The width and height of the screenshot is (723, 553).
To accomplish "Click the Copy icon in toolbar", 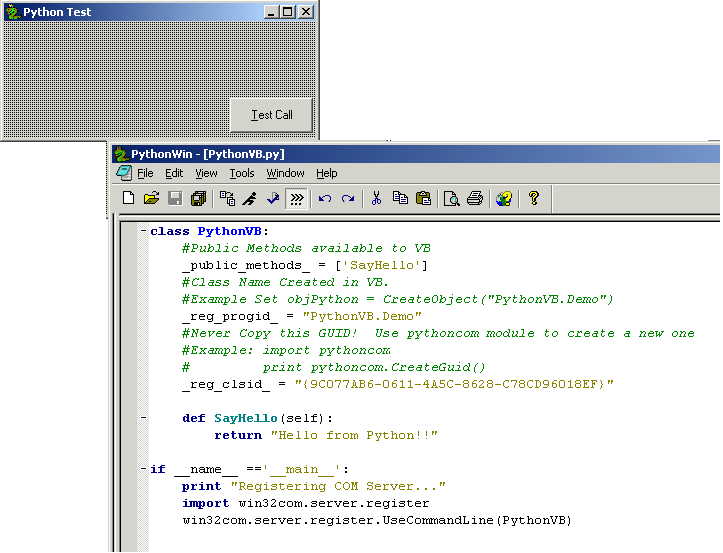I will [x=400, y=198].
